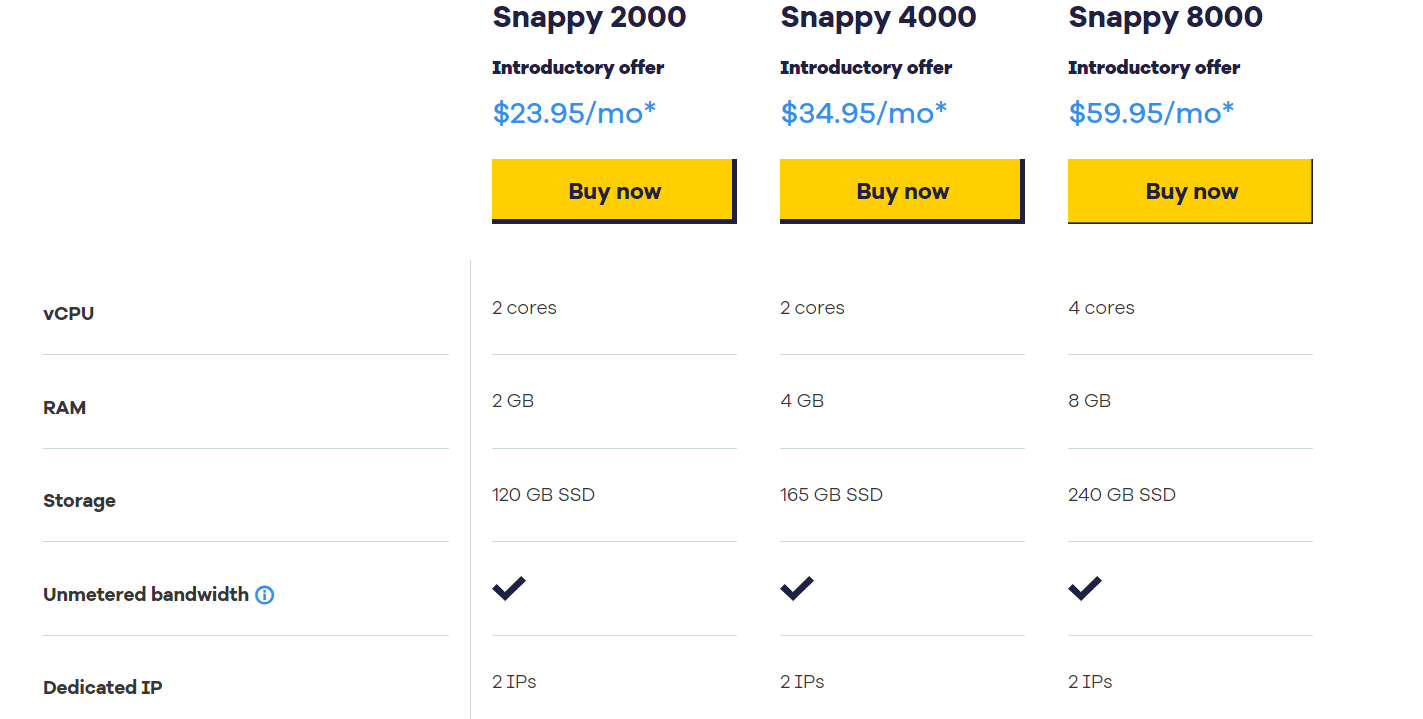This screenshot has height=719, width=1423.
Task: Click the Snappy 8000 bandwidth checkmark
Action: pos(1085,589)
